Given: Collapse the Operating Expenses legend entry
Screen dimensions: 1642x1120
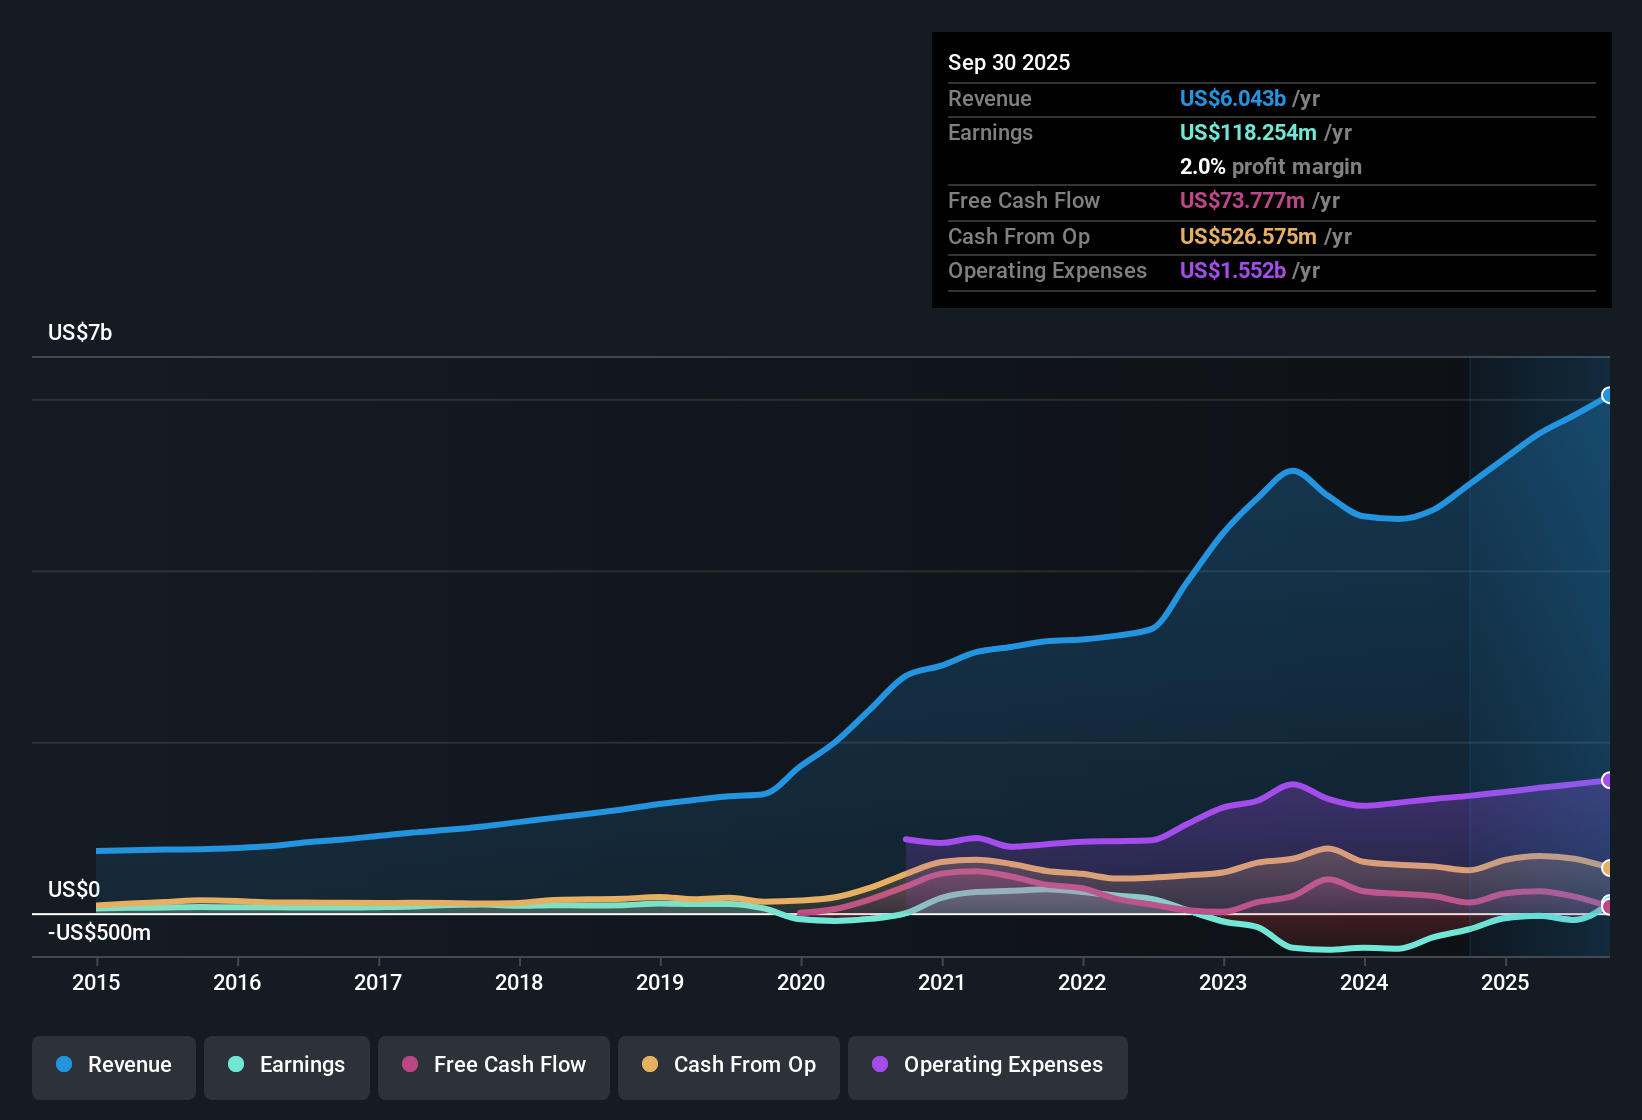Looking at the screenshot, I should tap(987, 1065).
